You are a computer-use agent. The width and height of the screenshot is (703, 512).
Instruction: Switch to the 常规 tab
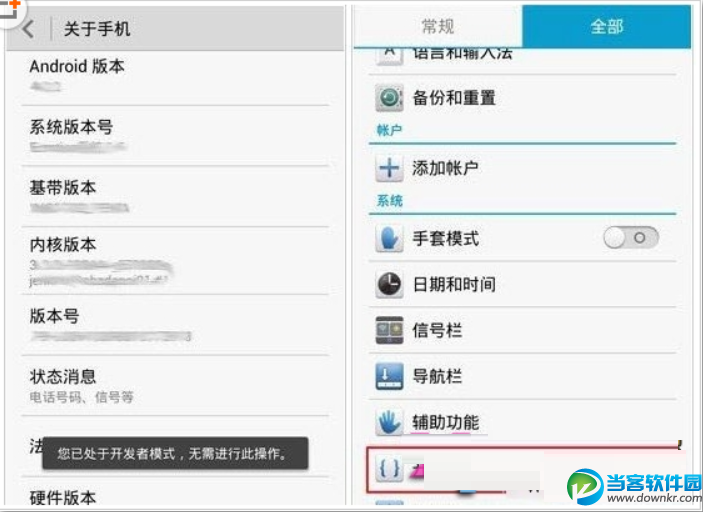pyautogui.click(x=438, y=26)
